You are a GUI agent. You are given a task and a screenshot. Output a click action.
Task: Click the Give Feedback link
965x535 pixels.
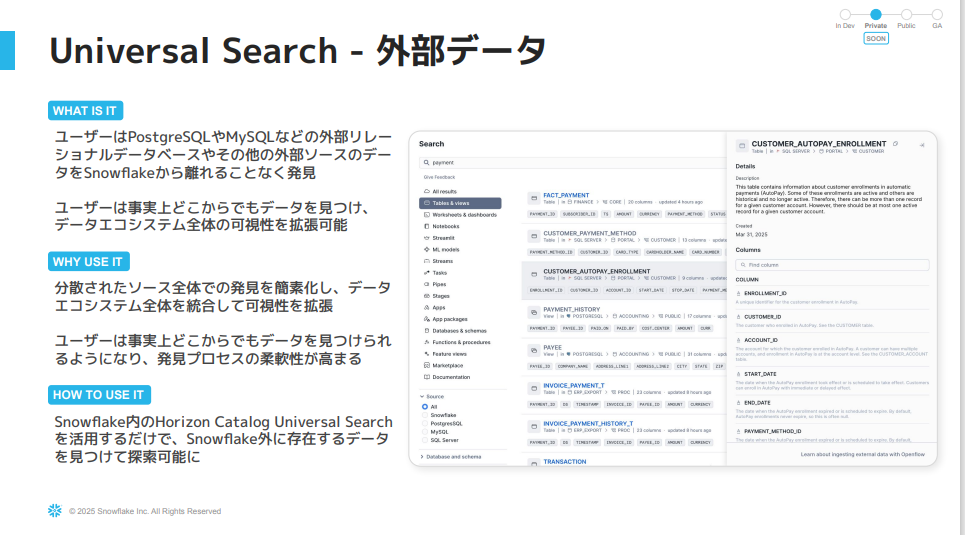pyautogui.click(x=439, y=177)
